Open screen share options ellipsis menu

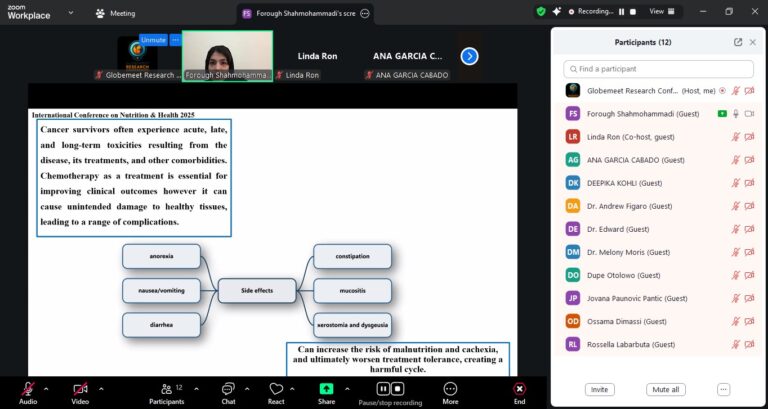tap(365, 13)
